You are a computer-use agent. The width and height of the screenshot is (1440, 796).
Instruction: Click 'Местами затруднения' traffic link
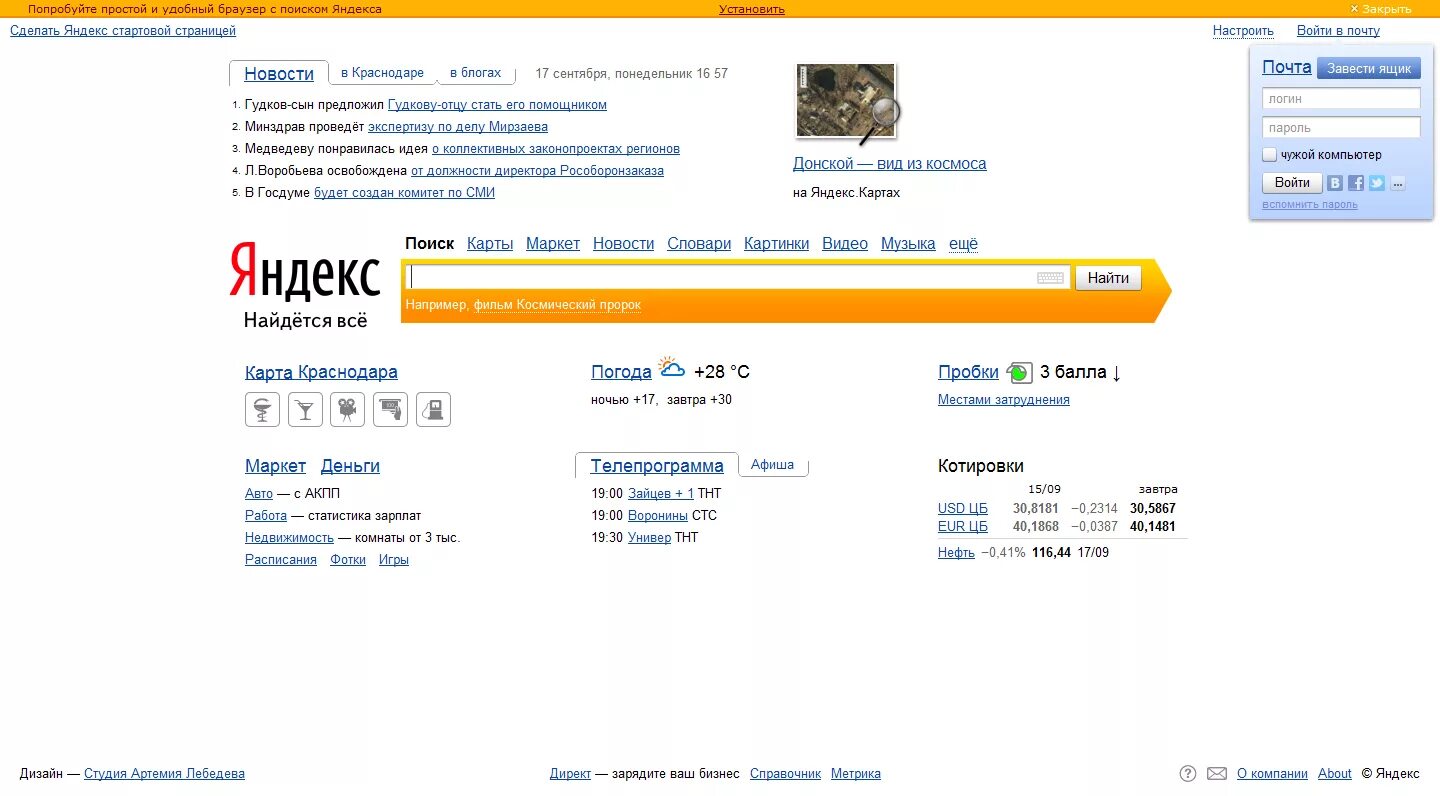tap(1004, 399)
